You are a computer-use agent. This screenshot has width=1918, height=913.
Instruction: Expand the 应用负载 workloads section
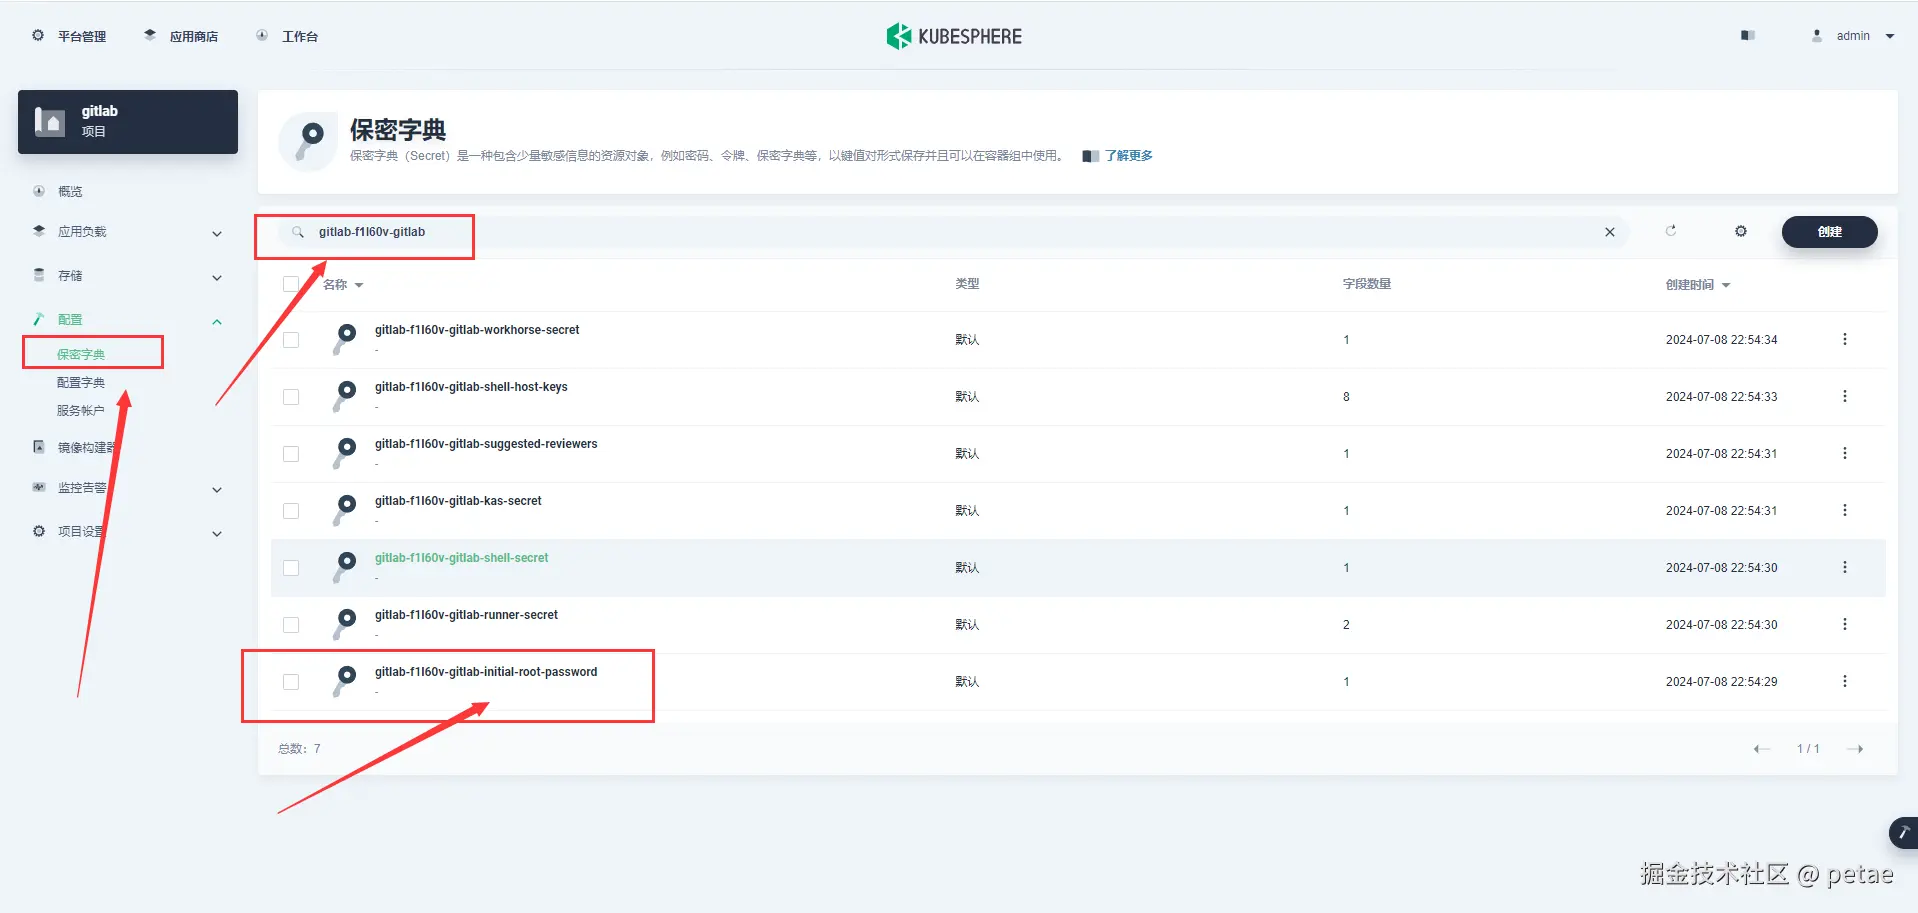point(128,232)
